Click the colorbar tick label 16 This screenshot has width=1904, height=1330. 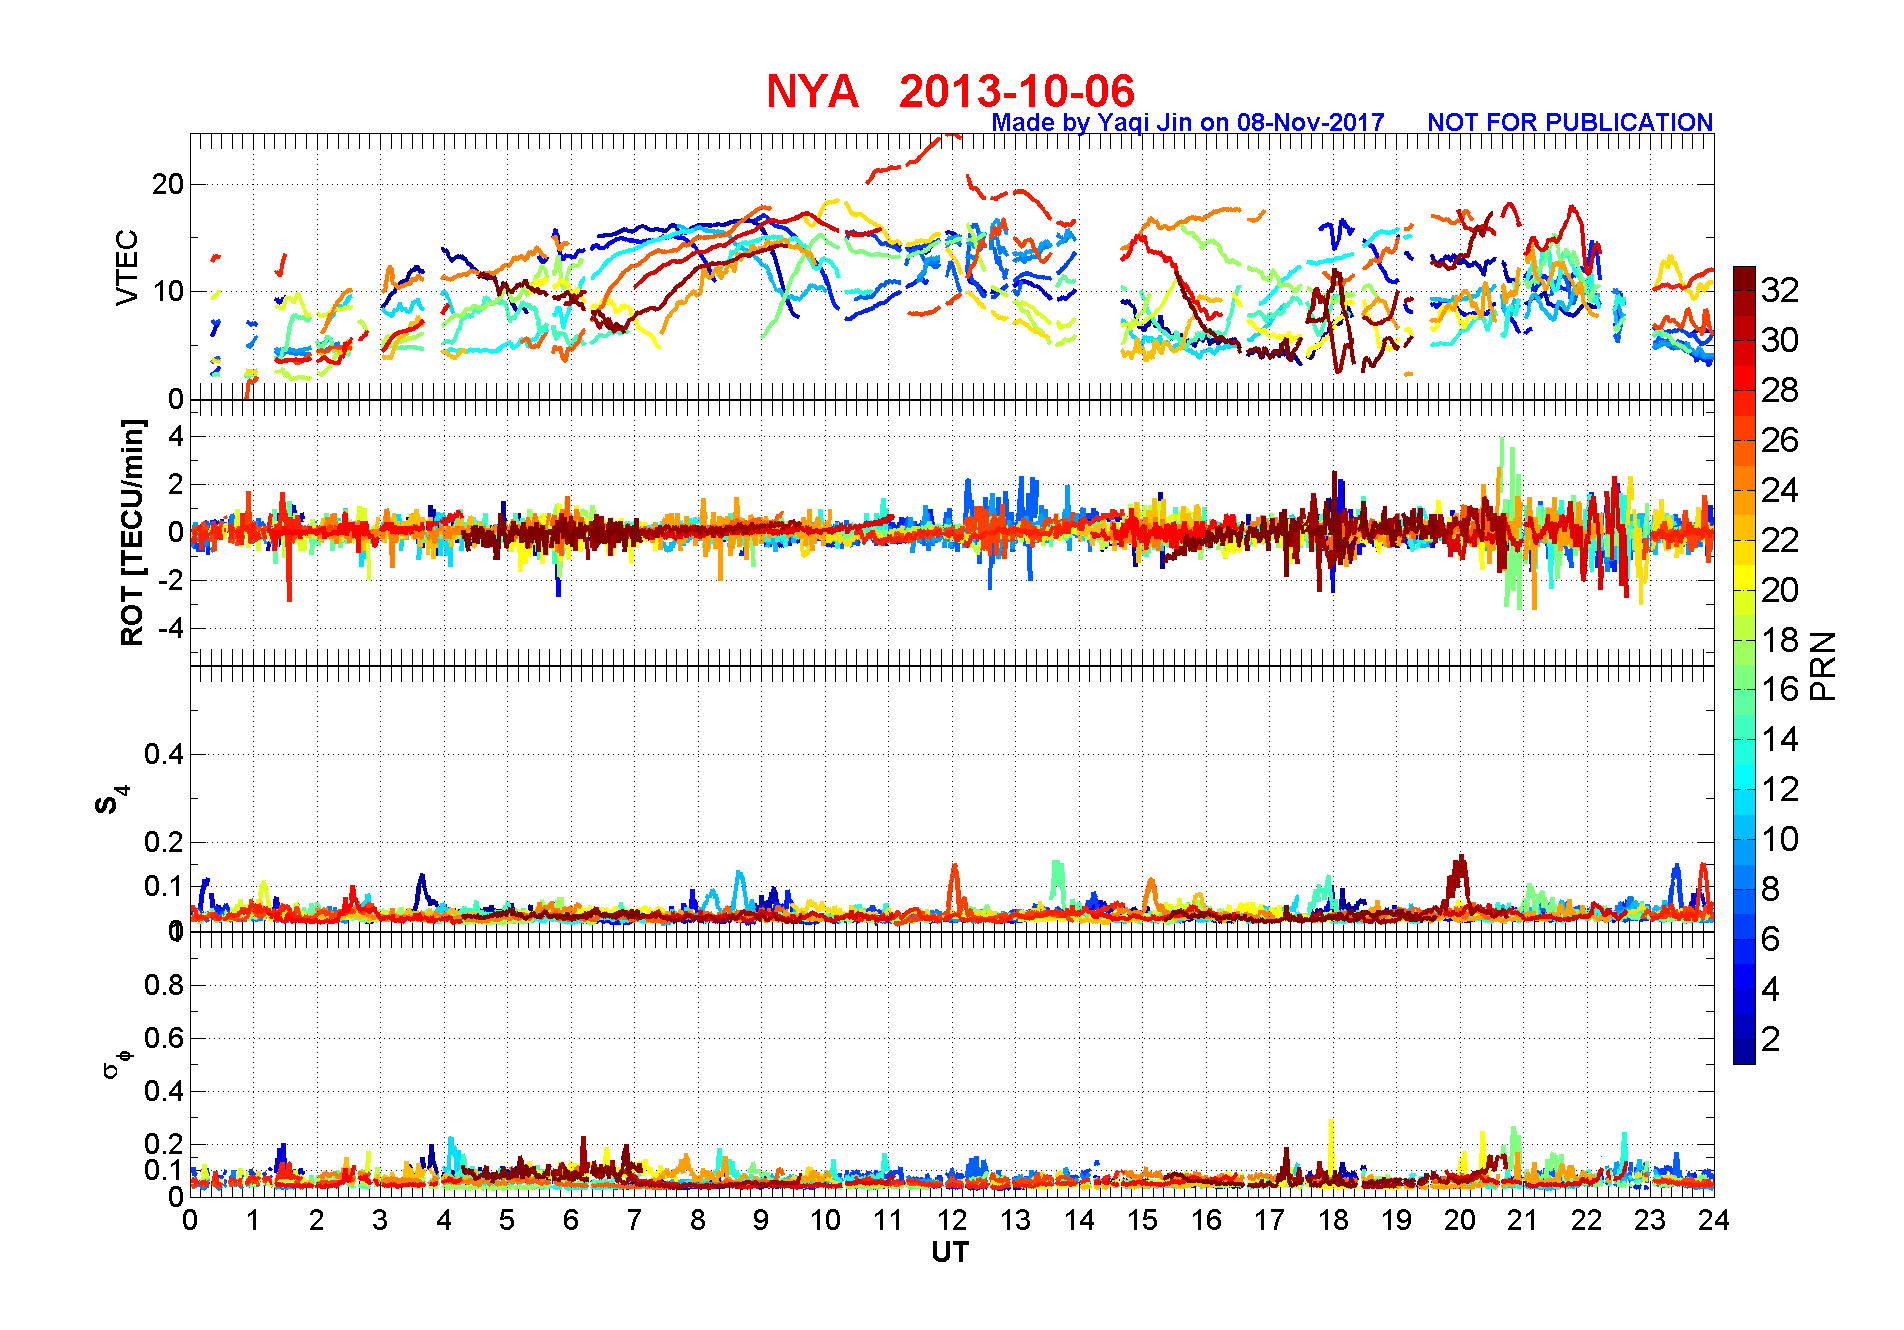(1780, 689)
